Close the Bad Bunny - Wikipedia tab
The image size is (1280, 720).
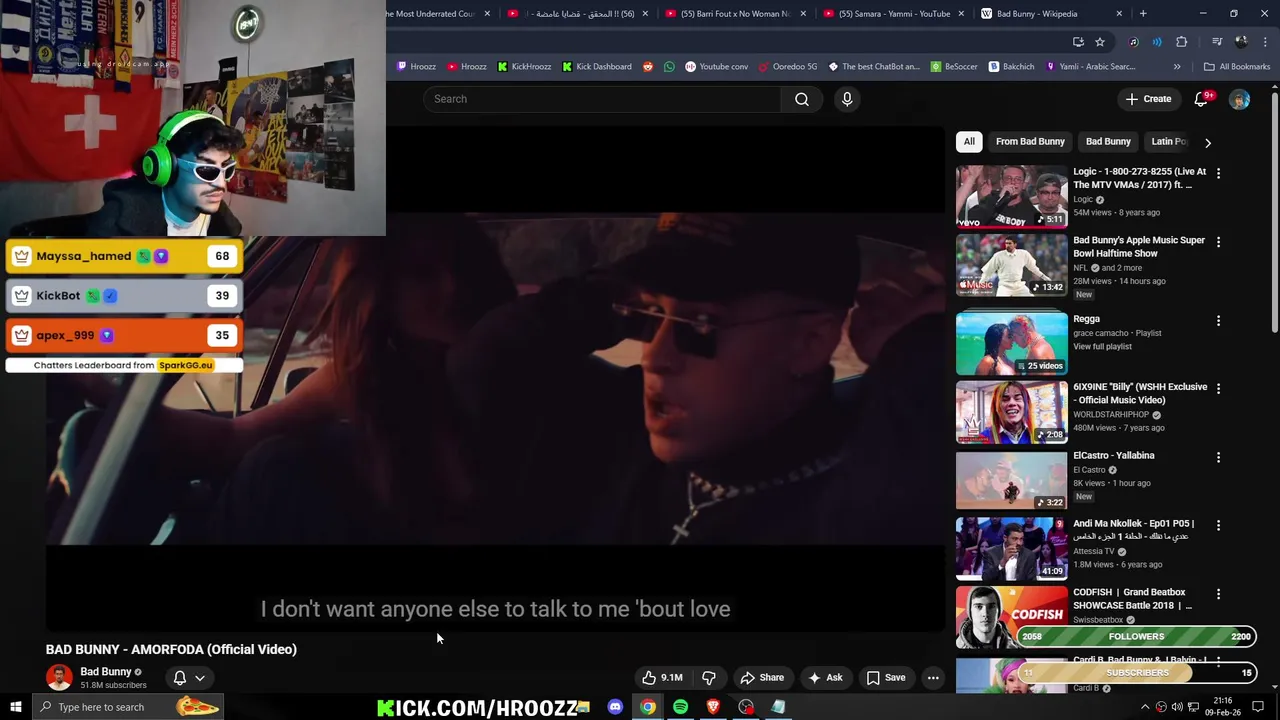point(1119,14)
